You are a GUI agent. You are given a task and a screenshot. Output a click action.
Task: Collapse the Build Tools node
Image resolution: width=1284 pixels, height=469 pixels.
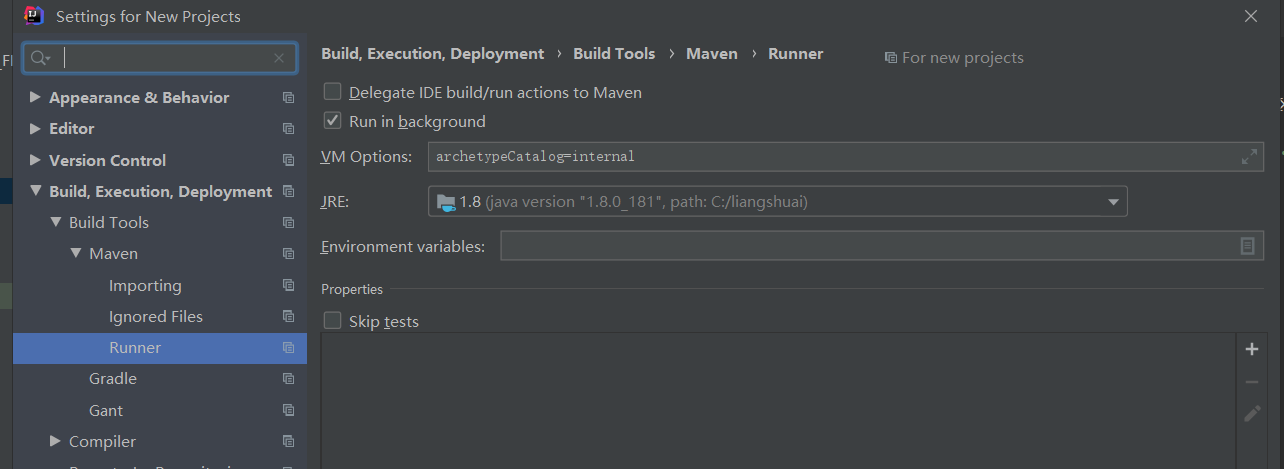[x=56, y=223]
